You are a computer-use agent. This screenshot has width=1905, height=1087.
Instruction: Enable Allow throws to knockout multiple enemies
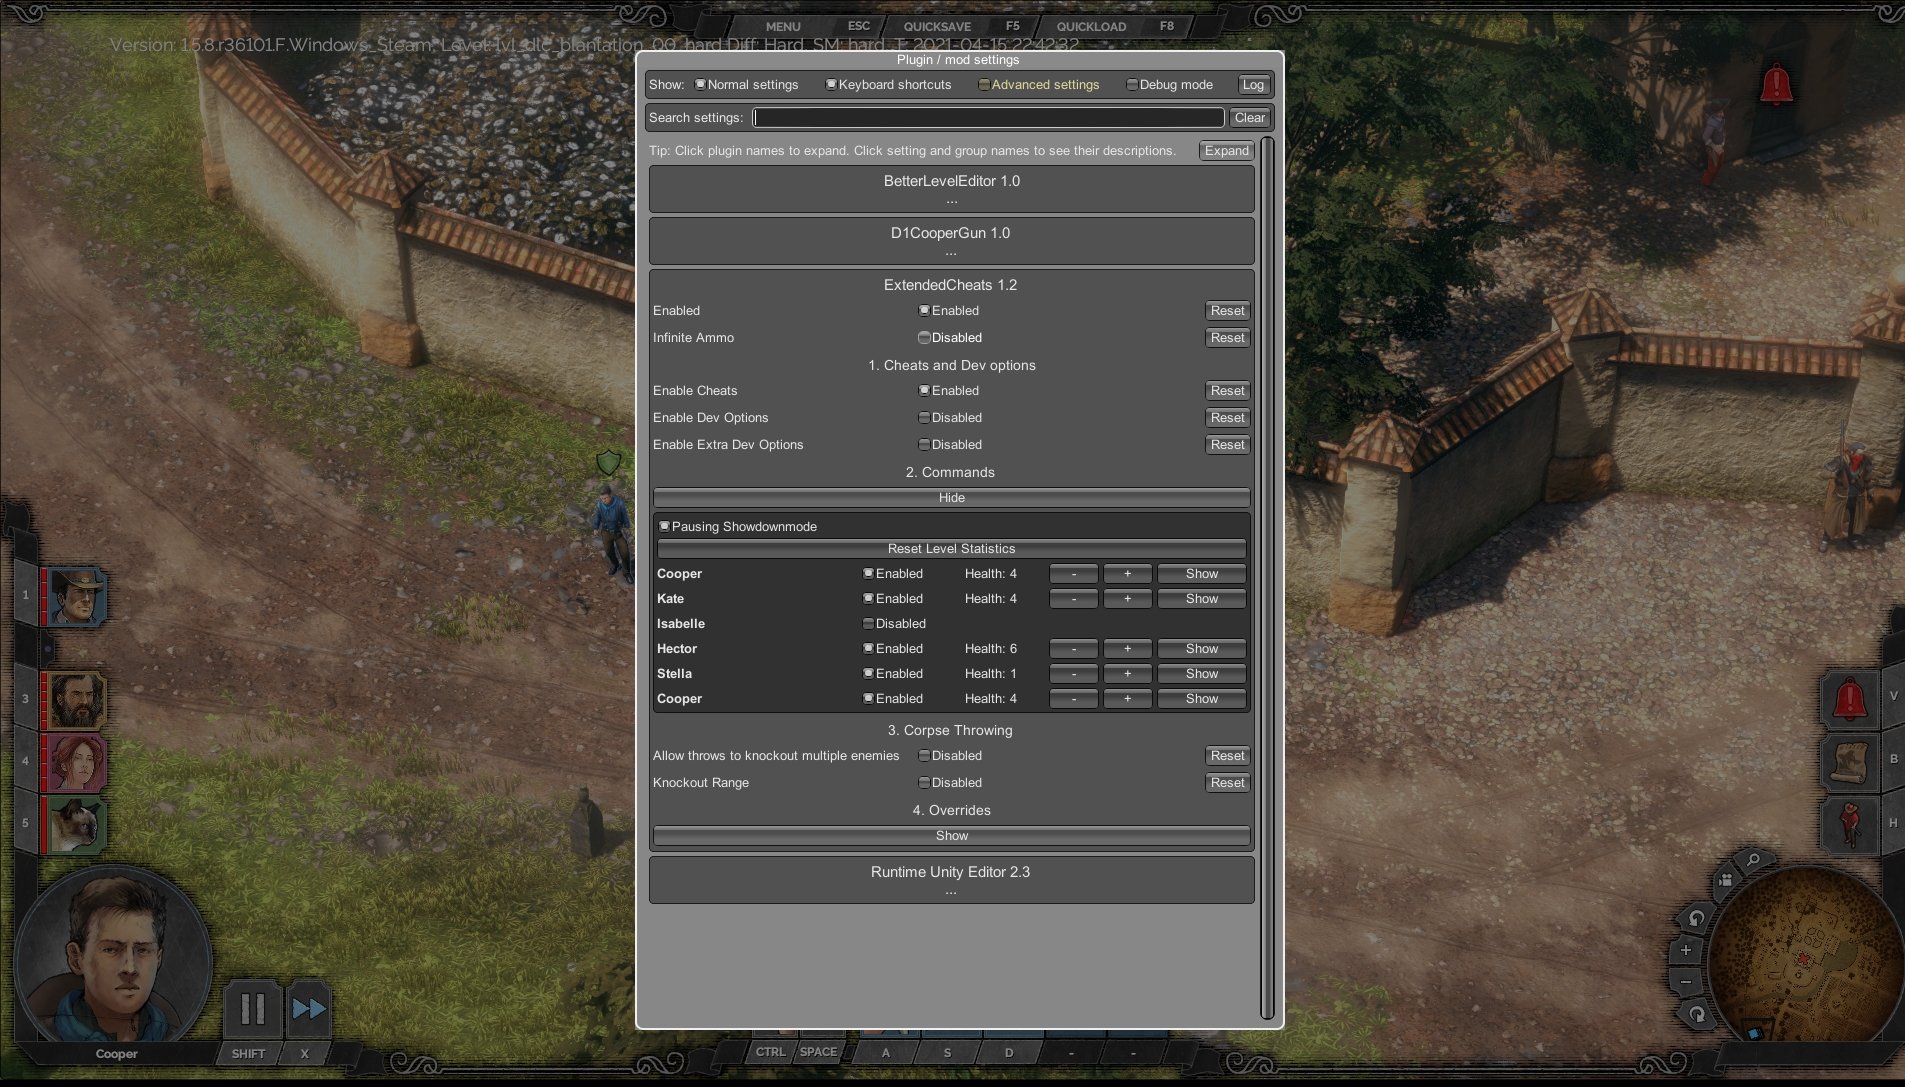[924, 756]
